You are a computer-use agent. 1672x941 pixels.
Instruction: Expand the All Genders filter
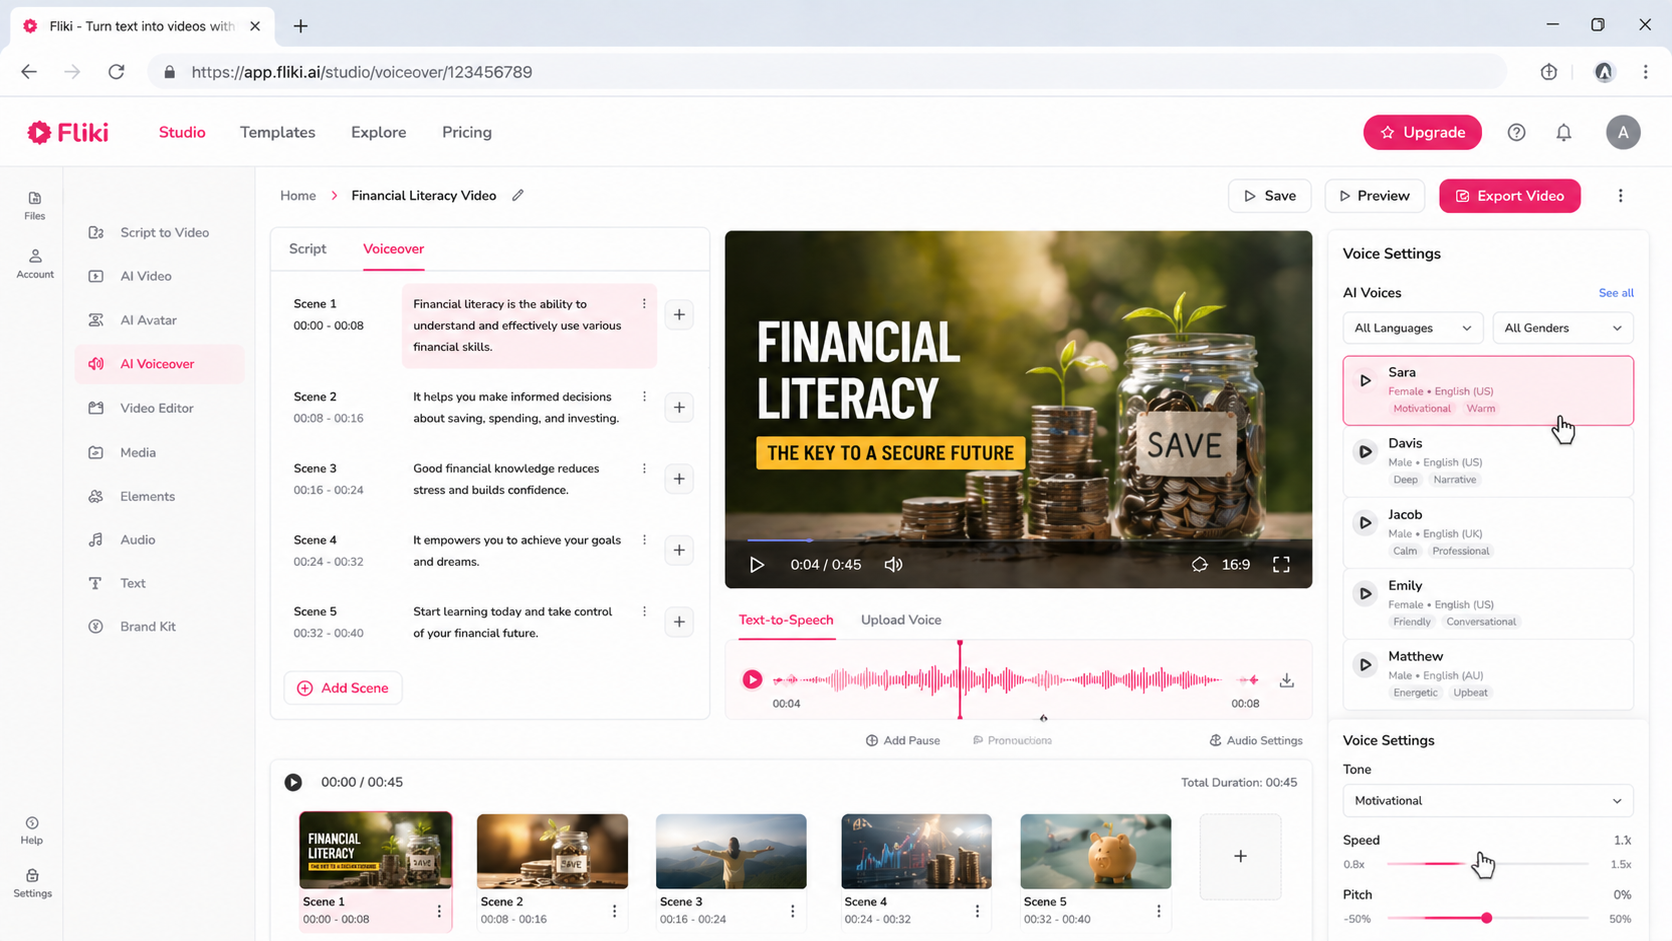pyautogui.click(x=1563, y=328)
